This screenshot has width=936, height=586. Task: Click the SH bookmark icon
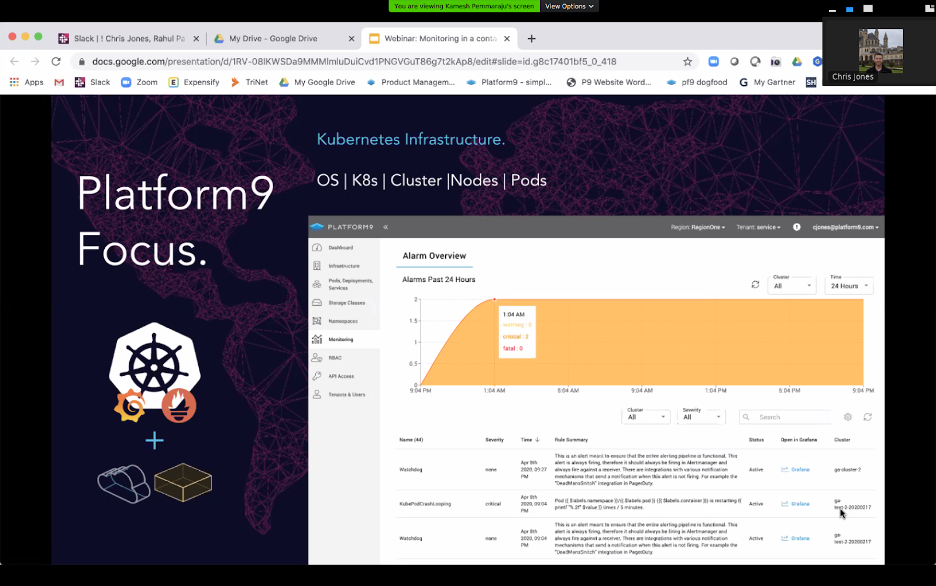(x=811, y=82)
